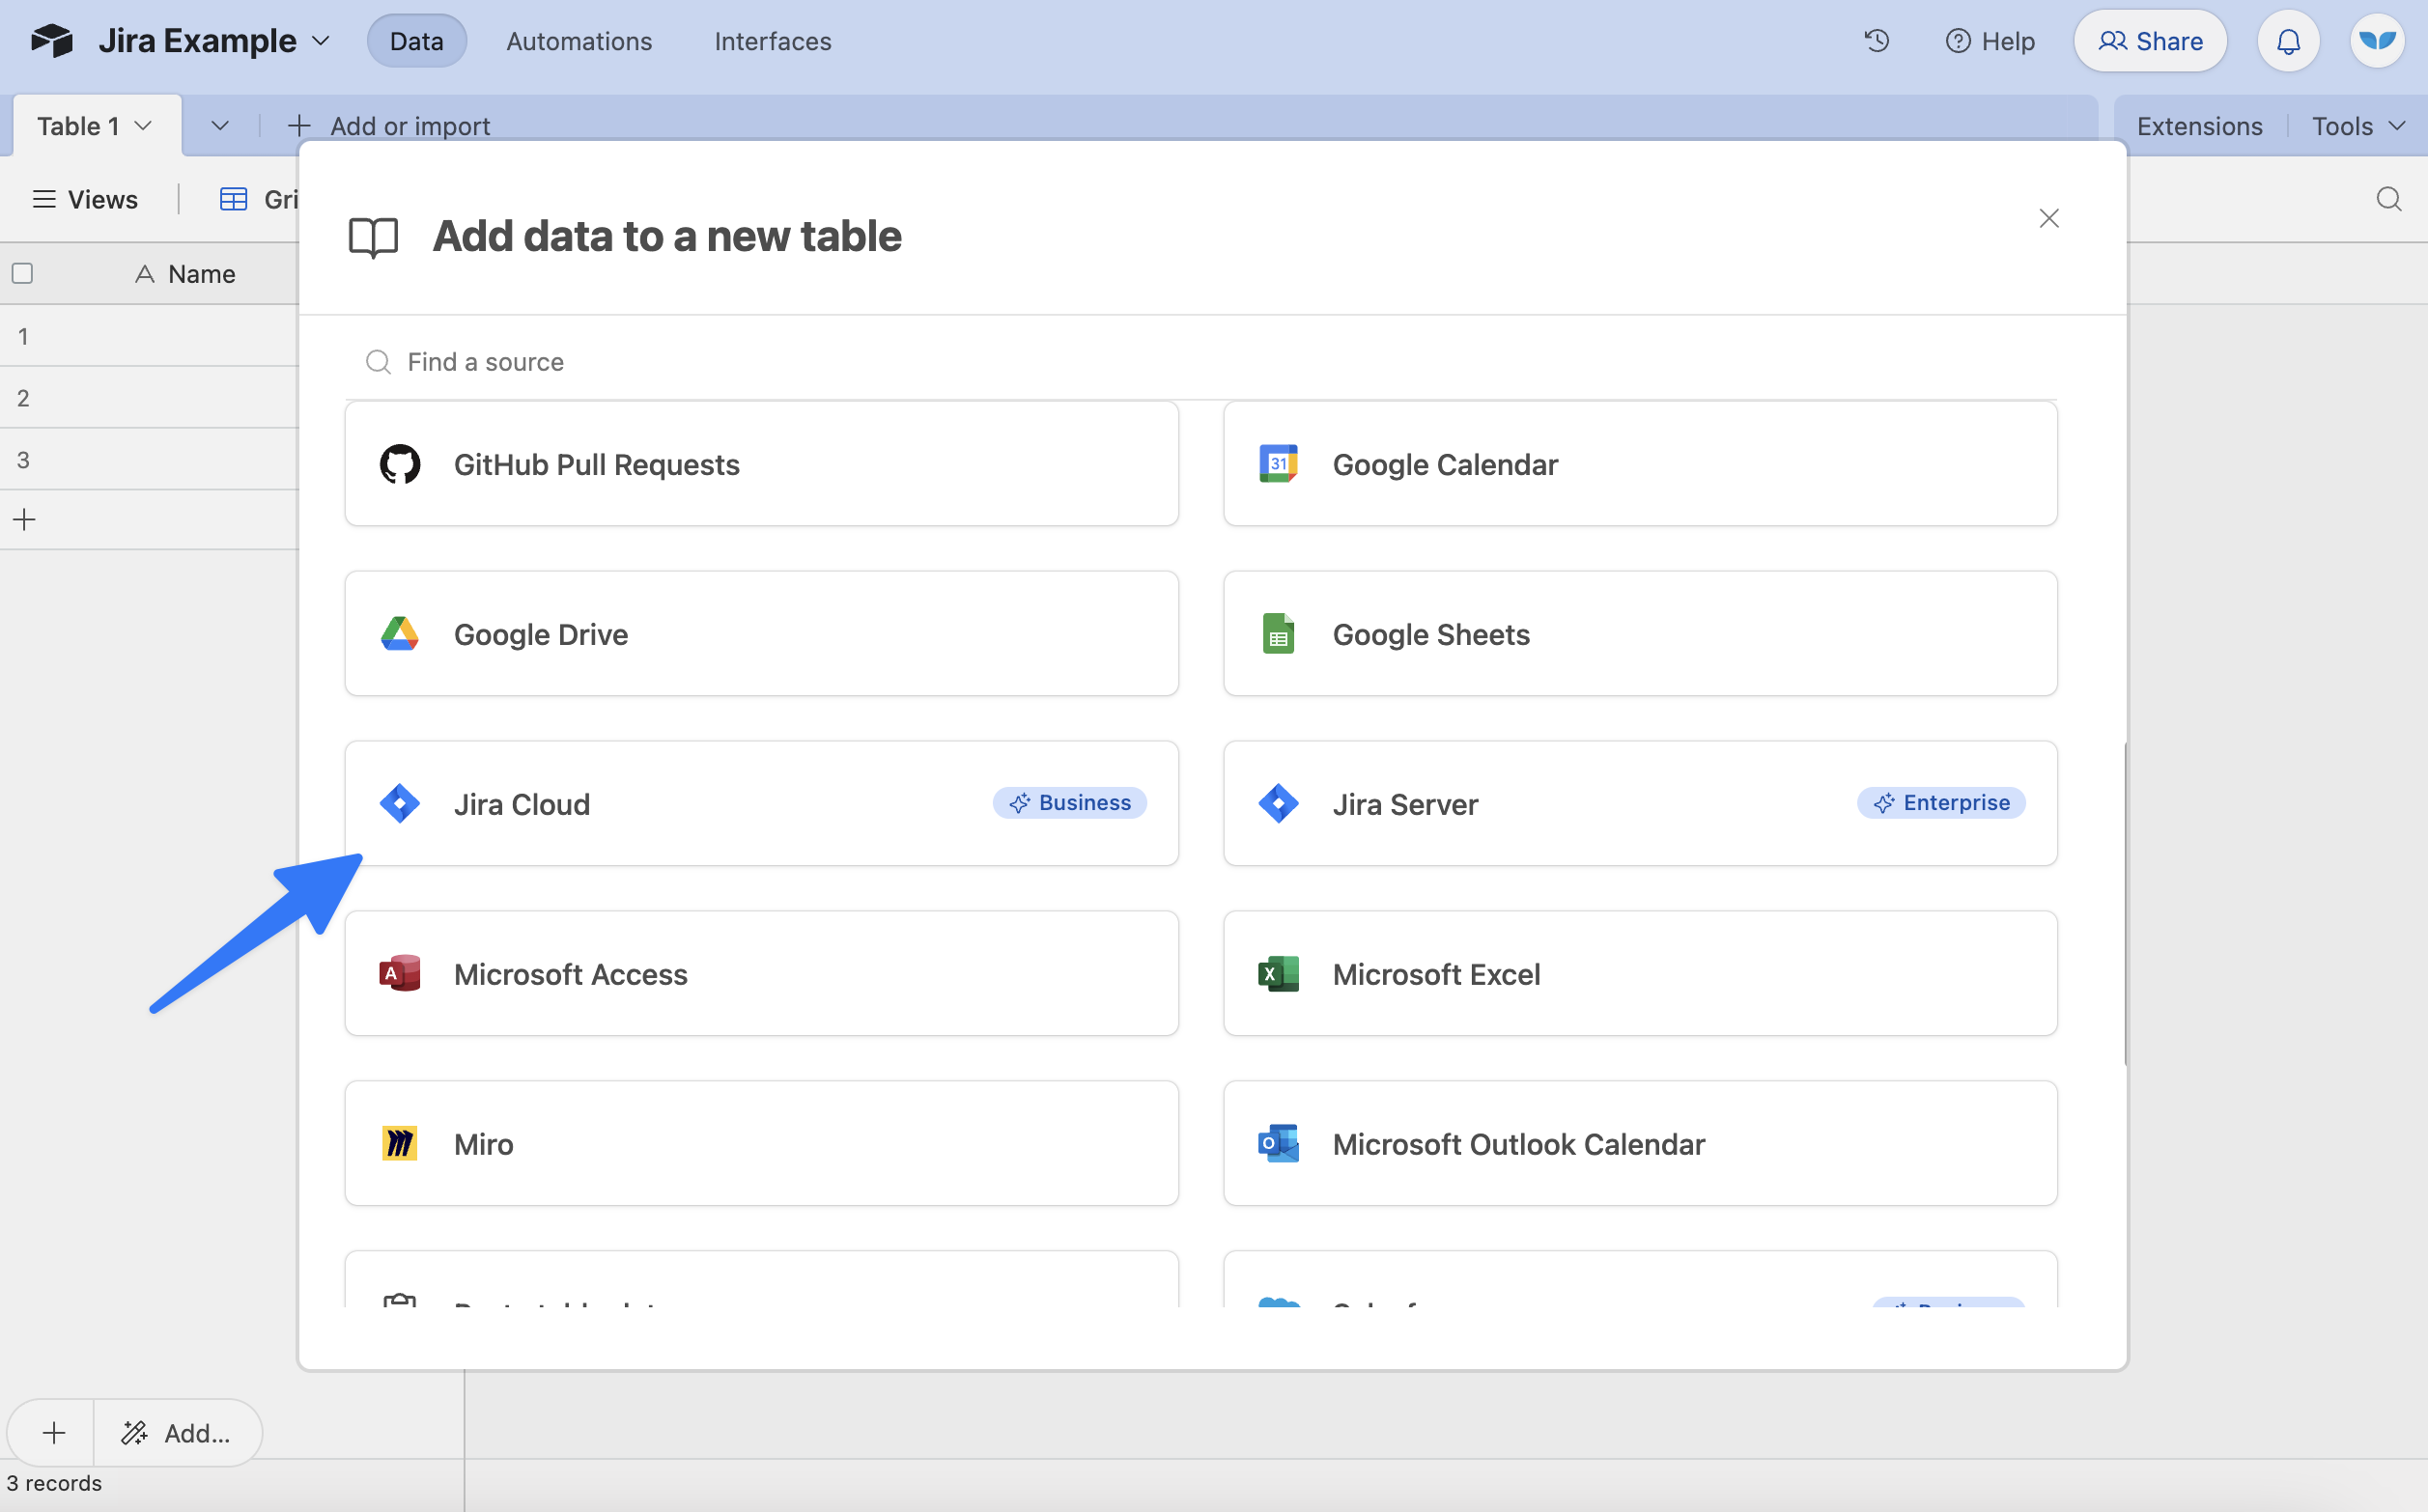
Task: Click the book icon beside the dialog title
Action: tap(373, 238)
